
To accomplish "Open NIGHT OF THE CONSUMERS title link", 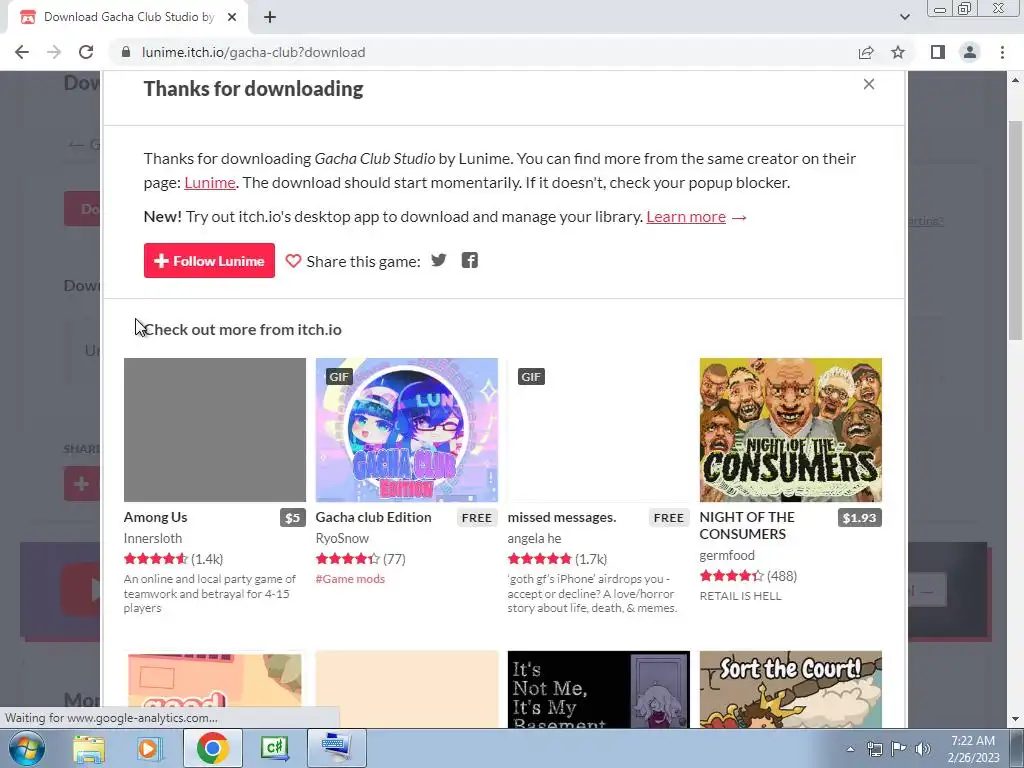I will coord(747,526).
